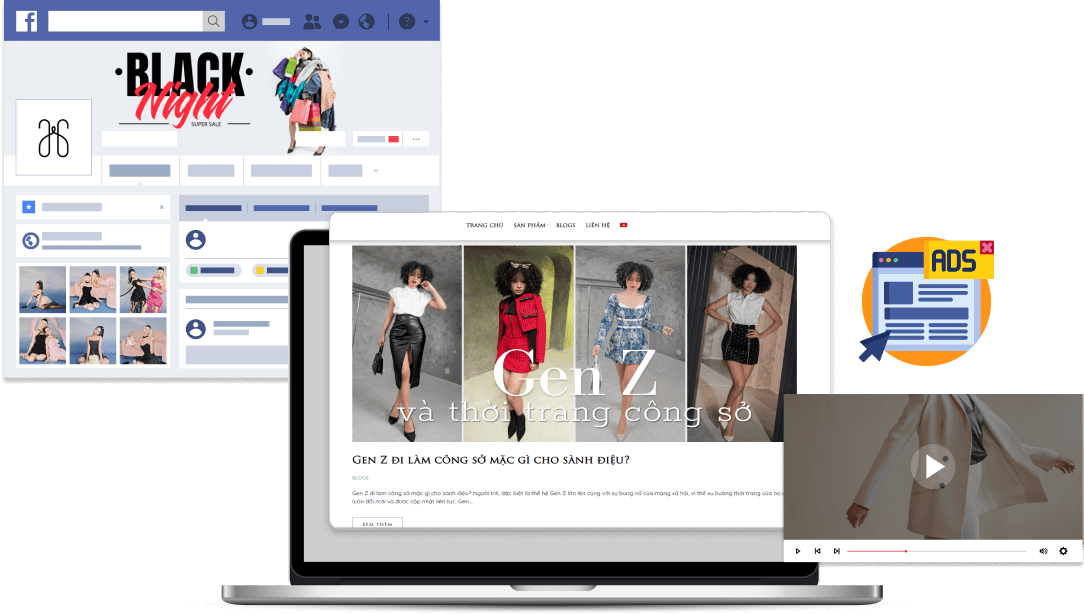Mute the video with speaker icon
The image size is (1084, 614).
1043,551
